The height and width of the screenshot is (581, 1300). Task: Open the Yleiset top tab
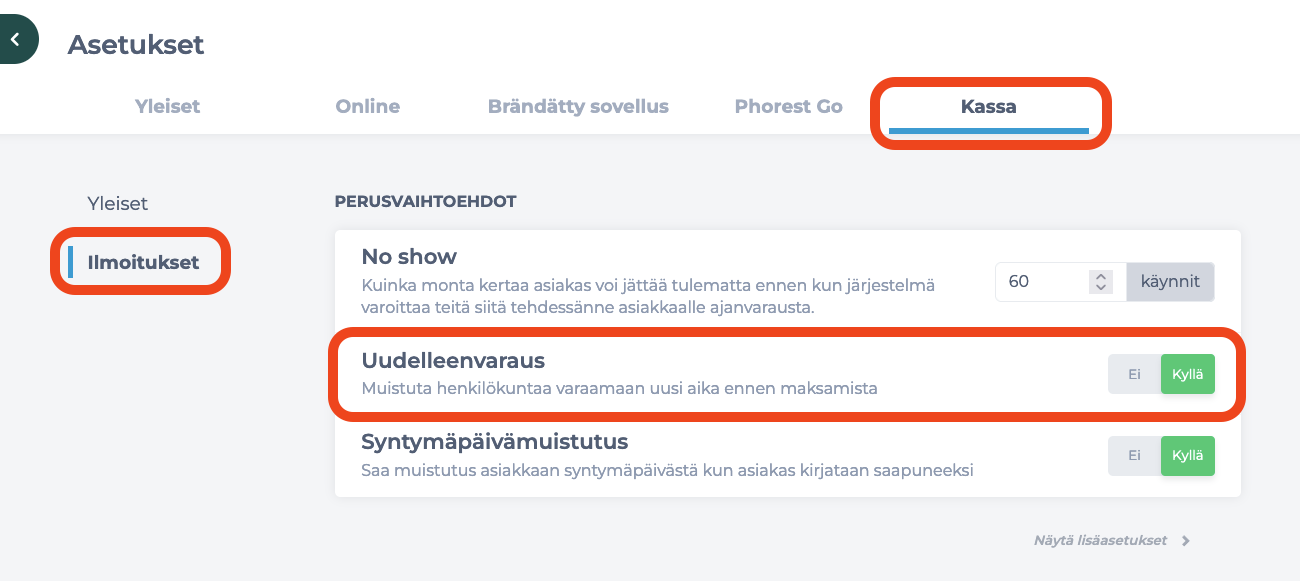click(167, 106)
